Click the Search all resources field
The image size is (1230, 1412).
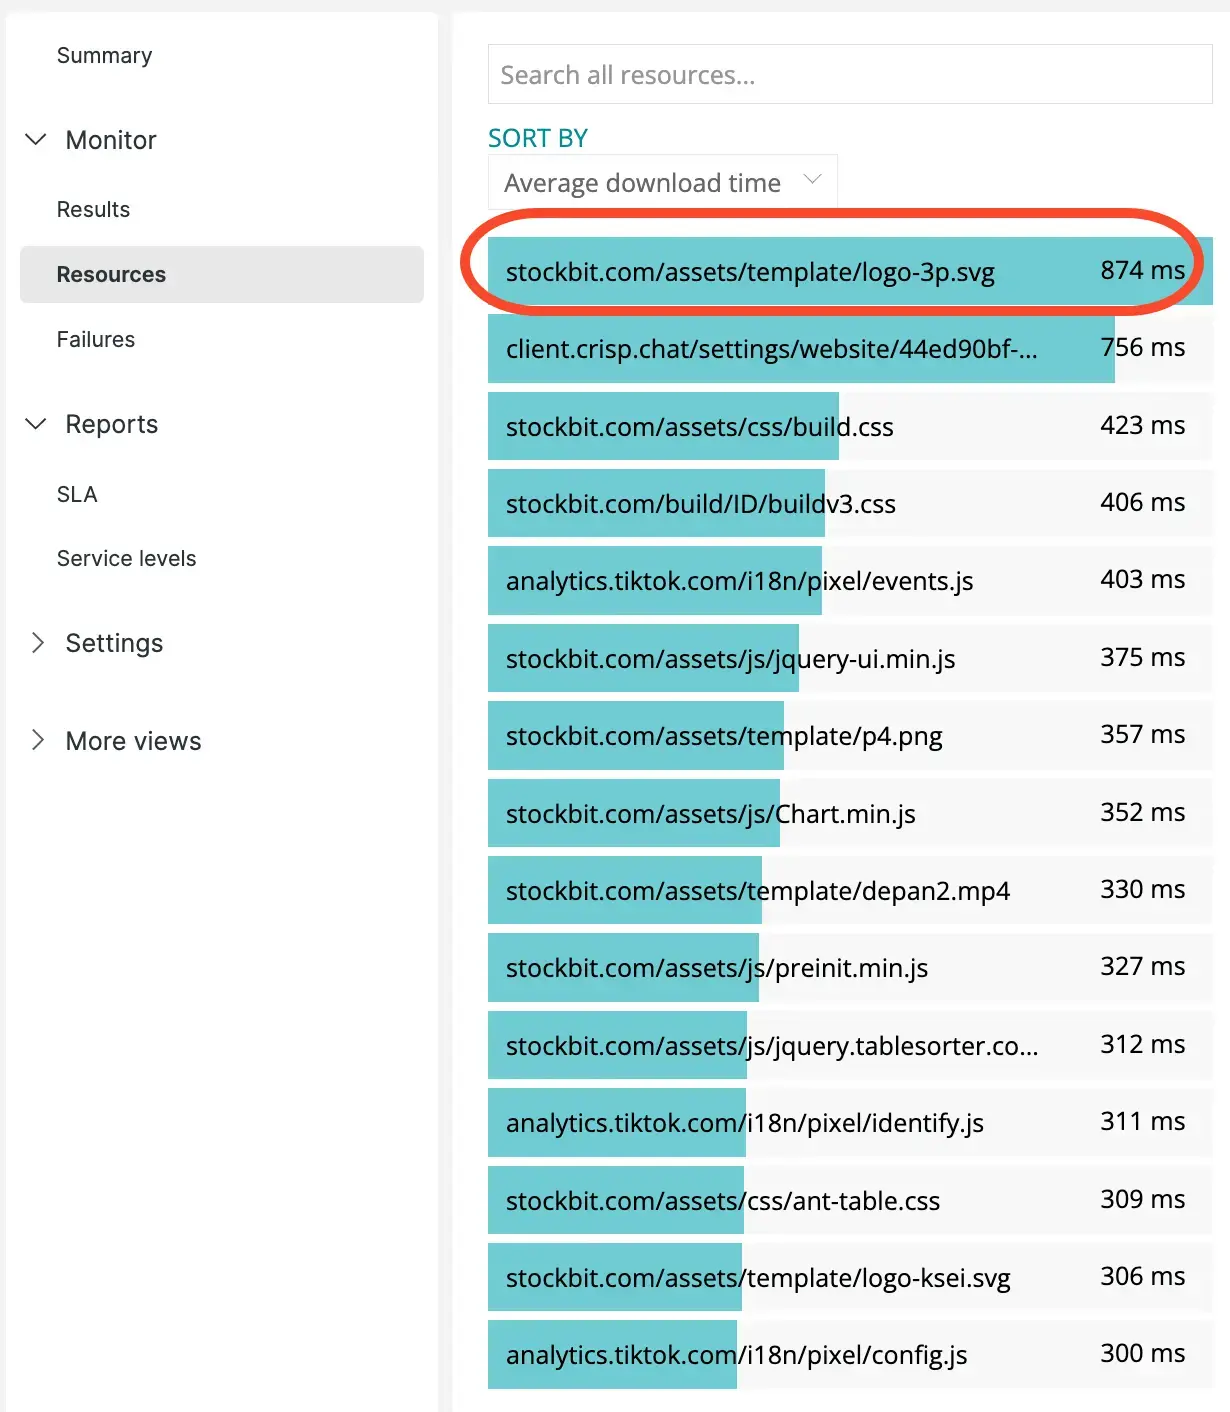pos(849,75)
